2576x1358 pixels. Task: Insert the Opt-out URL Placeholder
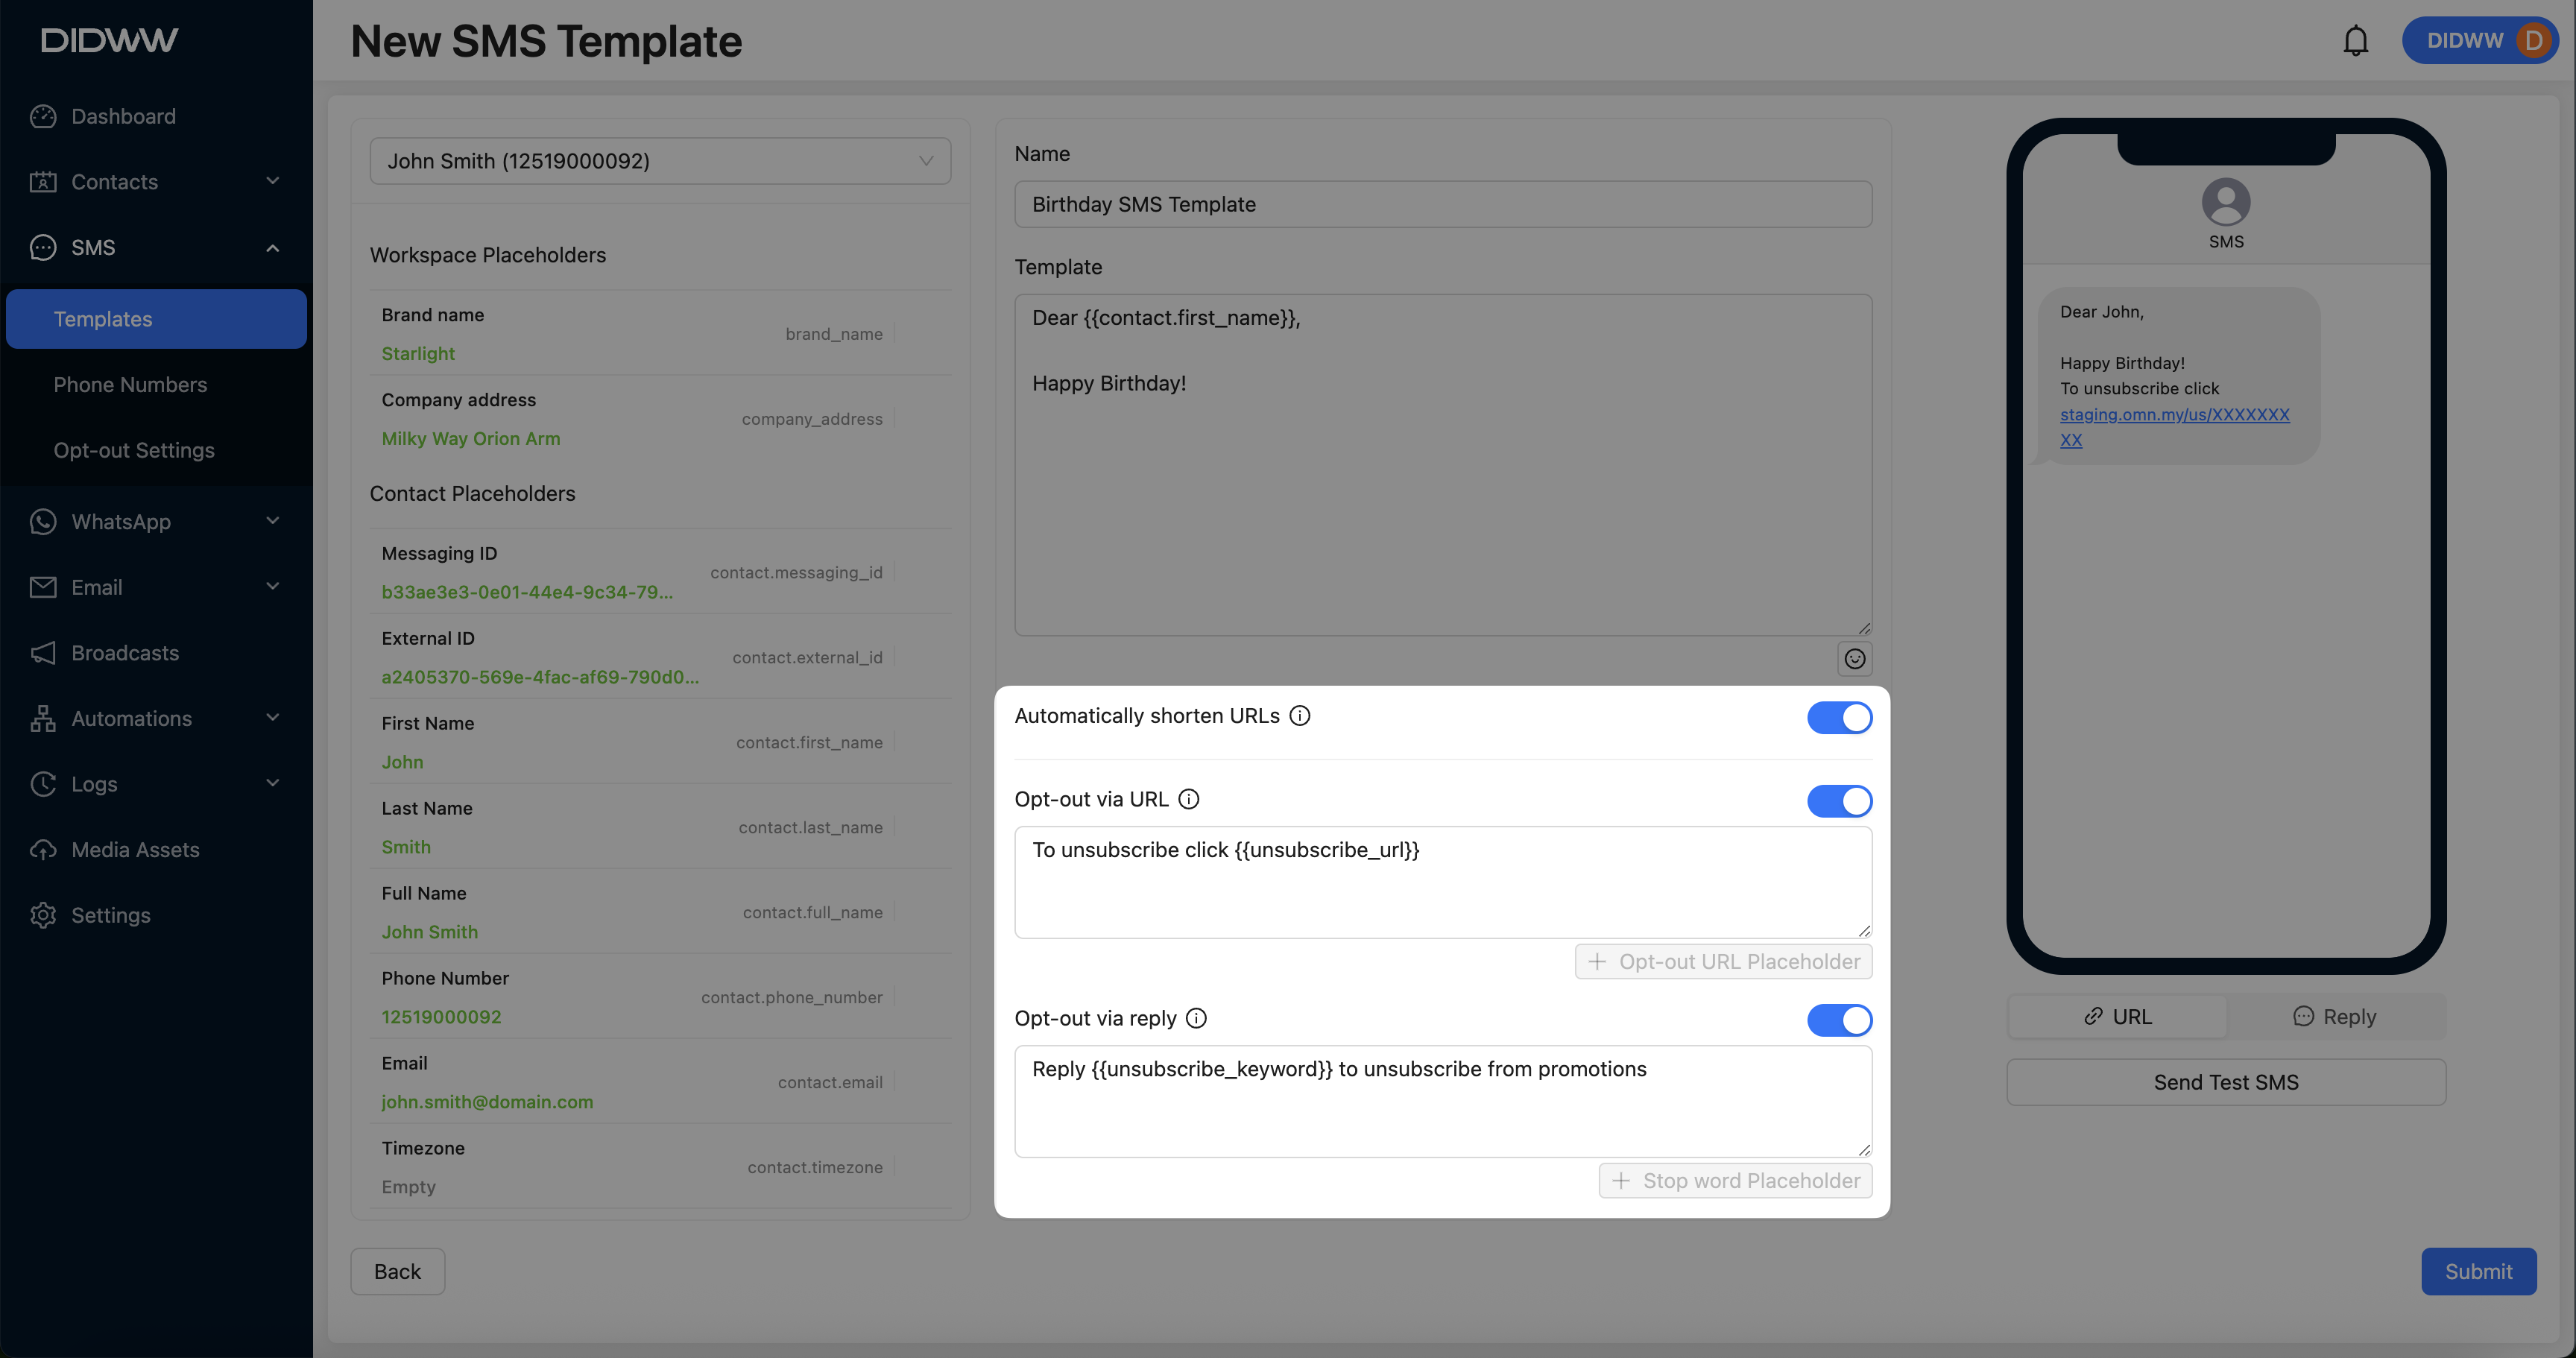(x=1723, y=962)
